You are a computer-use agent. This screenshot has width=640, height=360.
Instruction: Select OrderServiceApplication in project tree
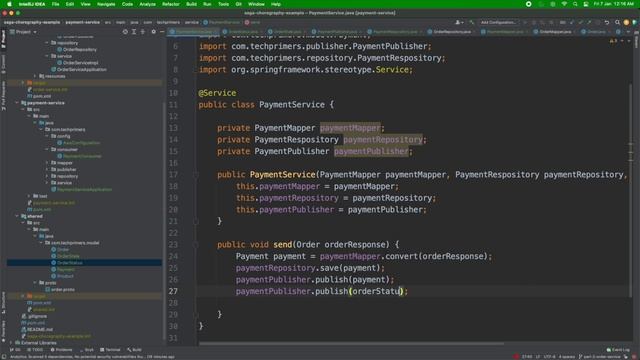(x=82, y=69)
